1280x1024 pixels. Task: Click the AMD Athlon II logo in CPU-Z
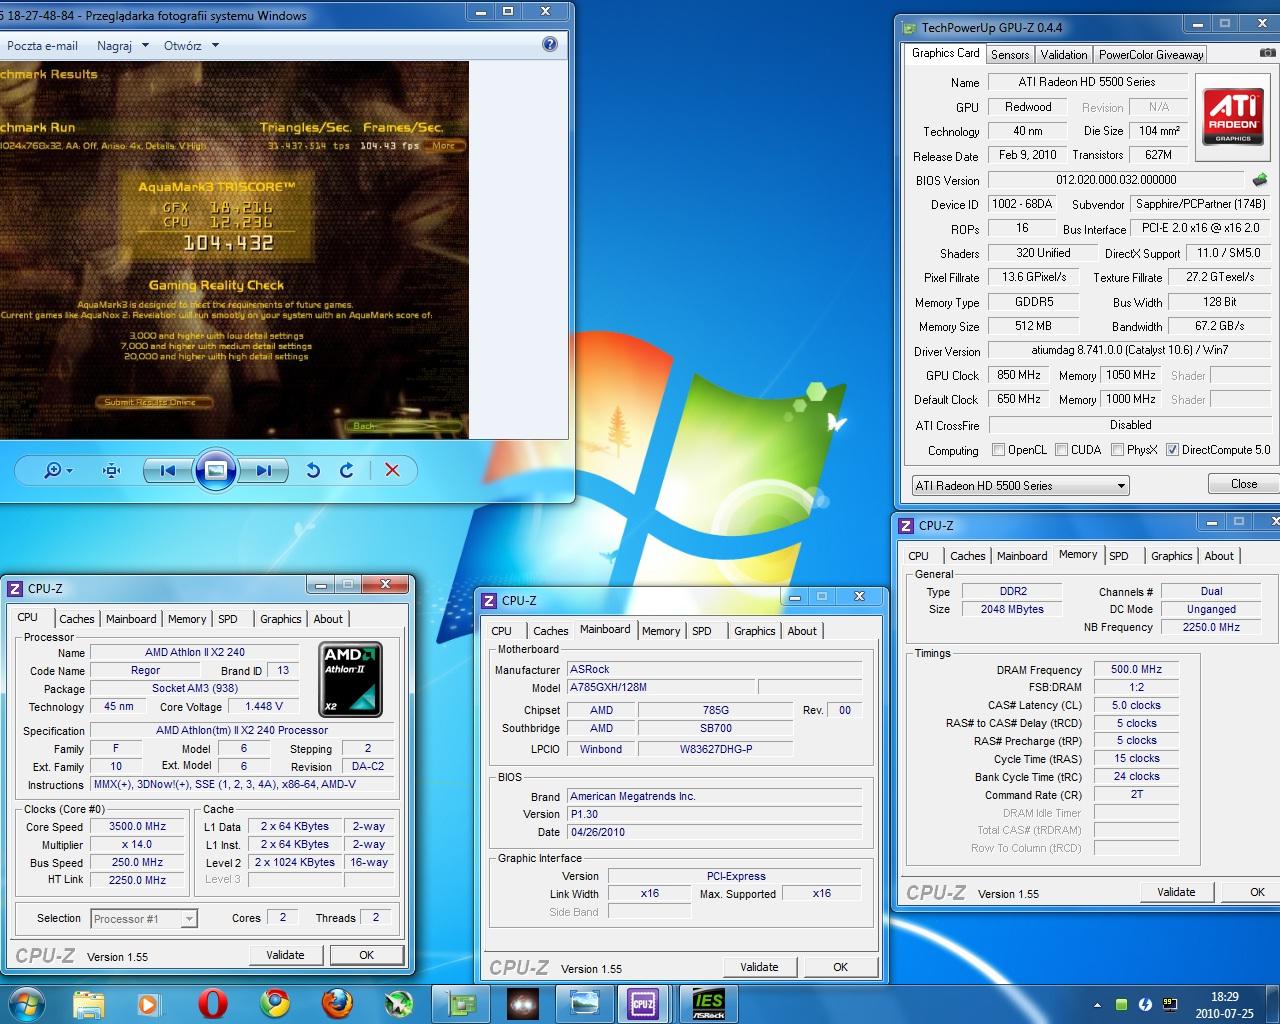350,679
